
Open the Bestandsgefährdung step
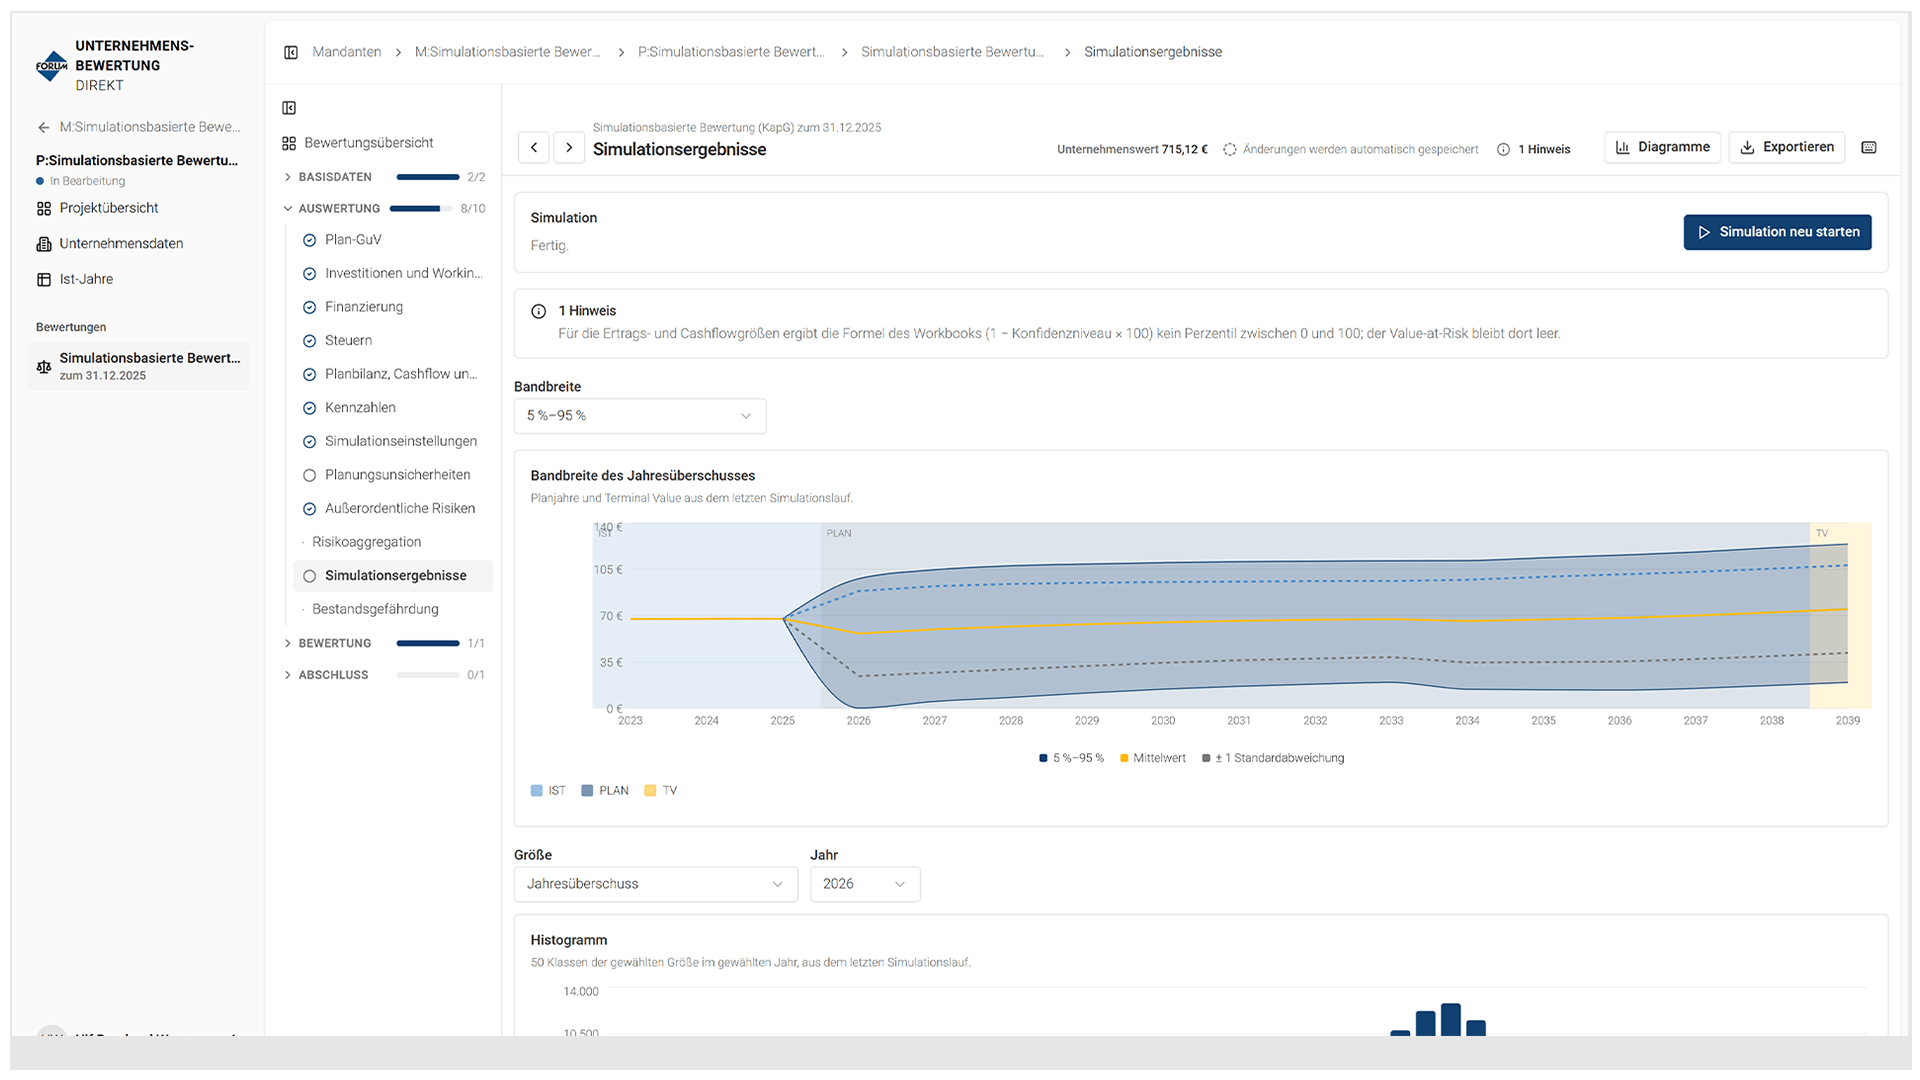393,609
